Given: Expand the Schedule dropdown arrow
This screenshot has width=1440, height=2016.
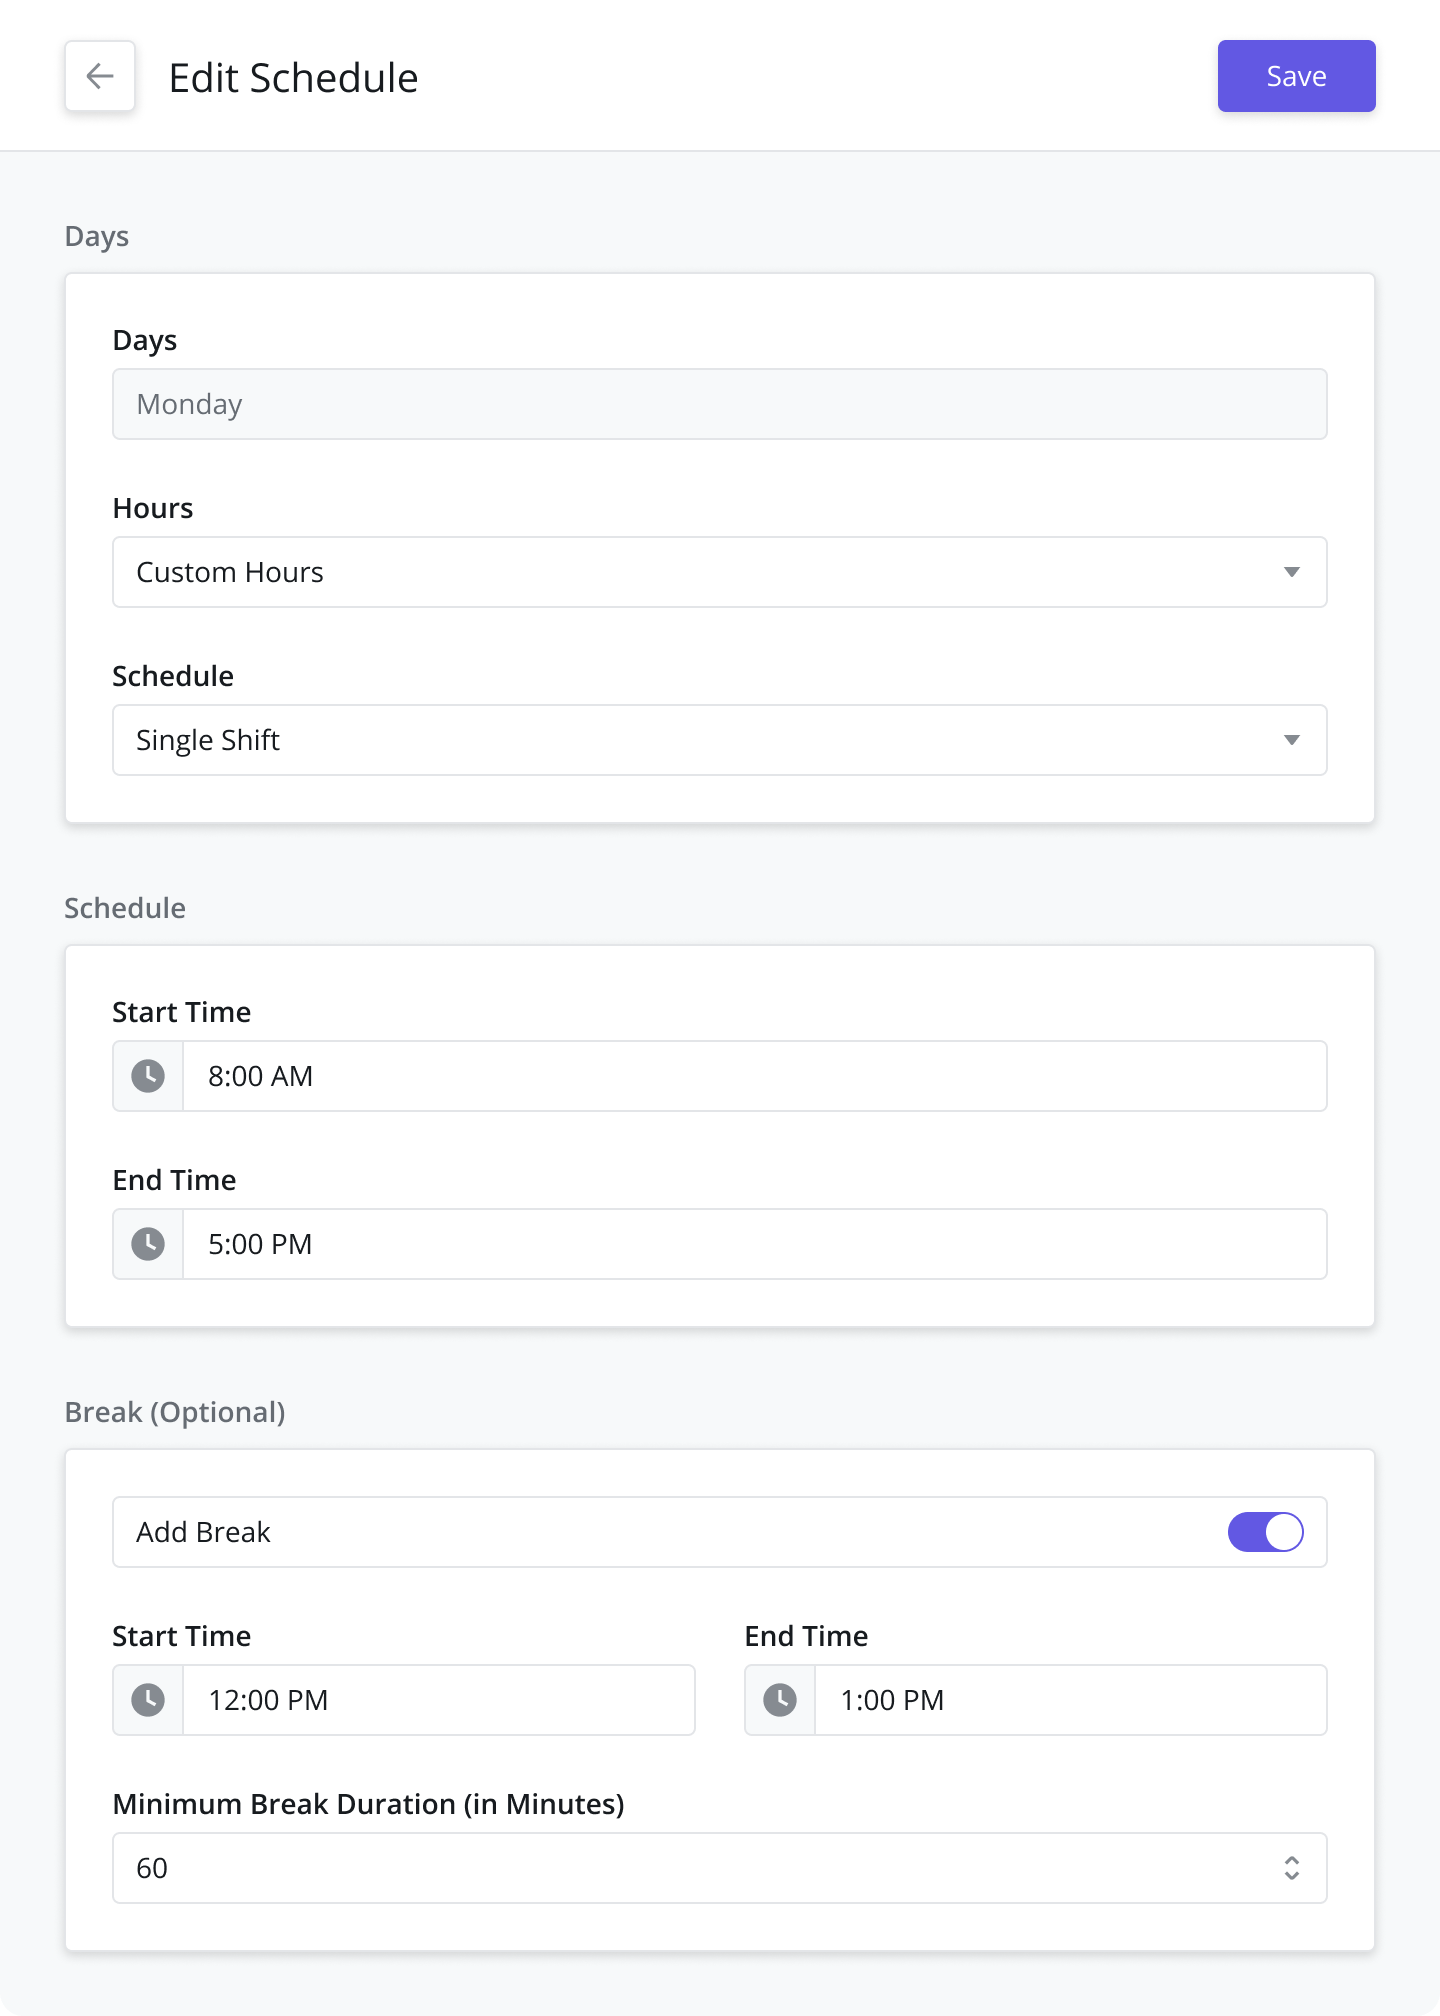Looking at the screenshot, I should click(1292, 740).
